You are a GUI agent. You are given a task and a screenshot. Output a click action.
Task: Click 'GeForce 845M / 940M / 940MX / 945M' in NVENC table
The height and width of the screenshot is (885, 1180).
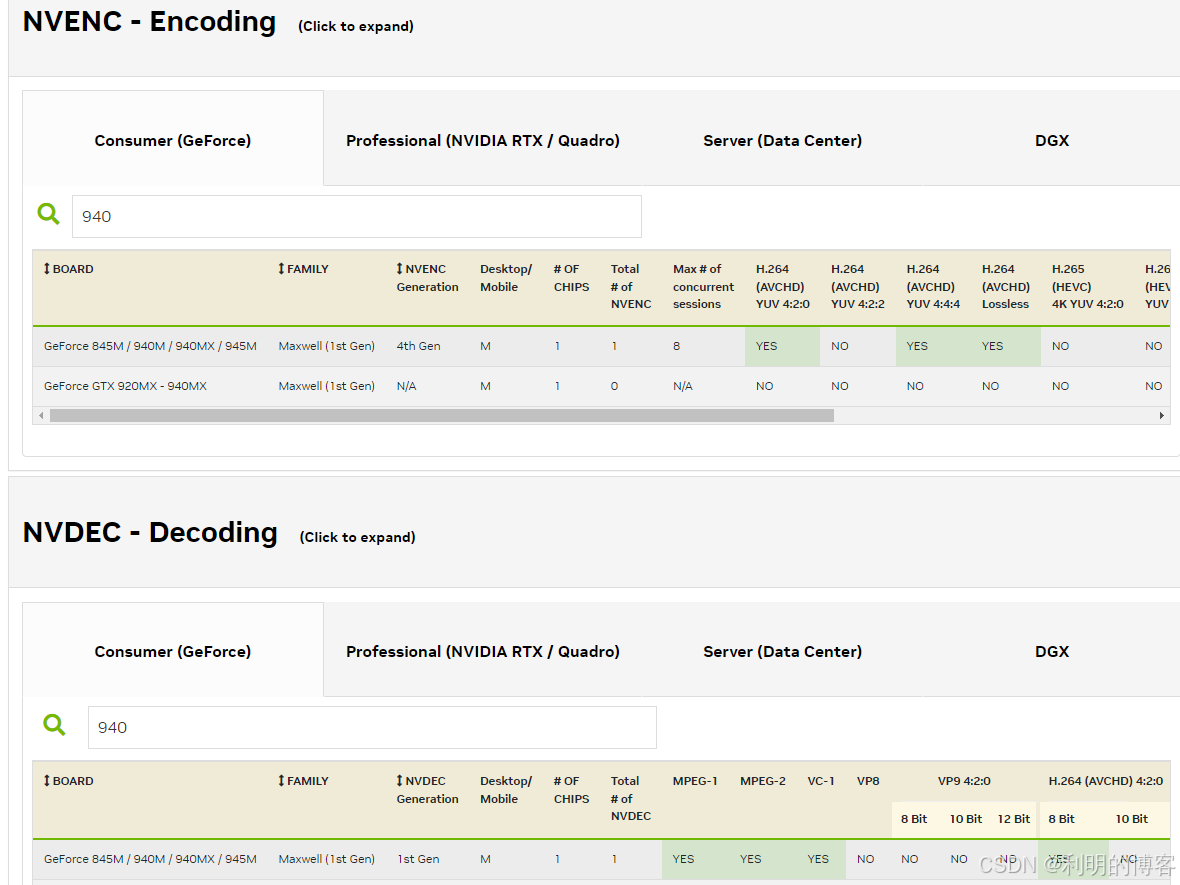(x=150, y=346)
